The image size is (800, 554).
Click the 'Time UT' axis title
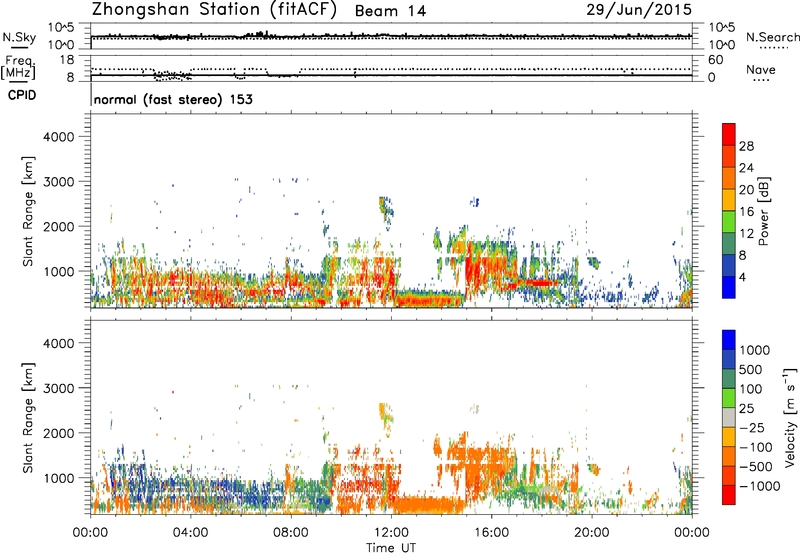coord(391,548)
